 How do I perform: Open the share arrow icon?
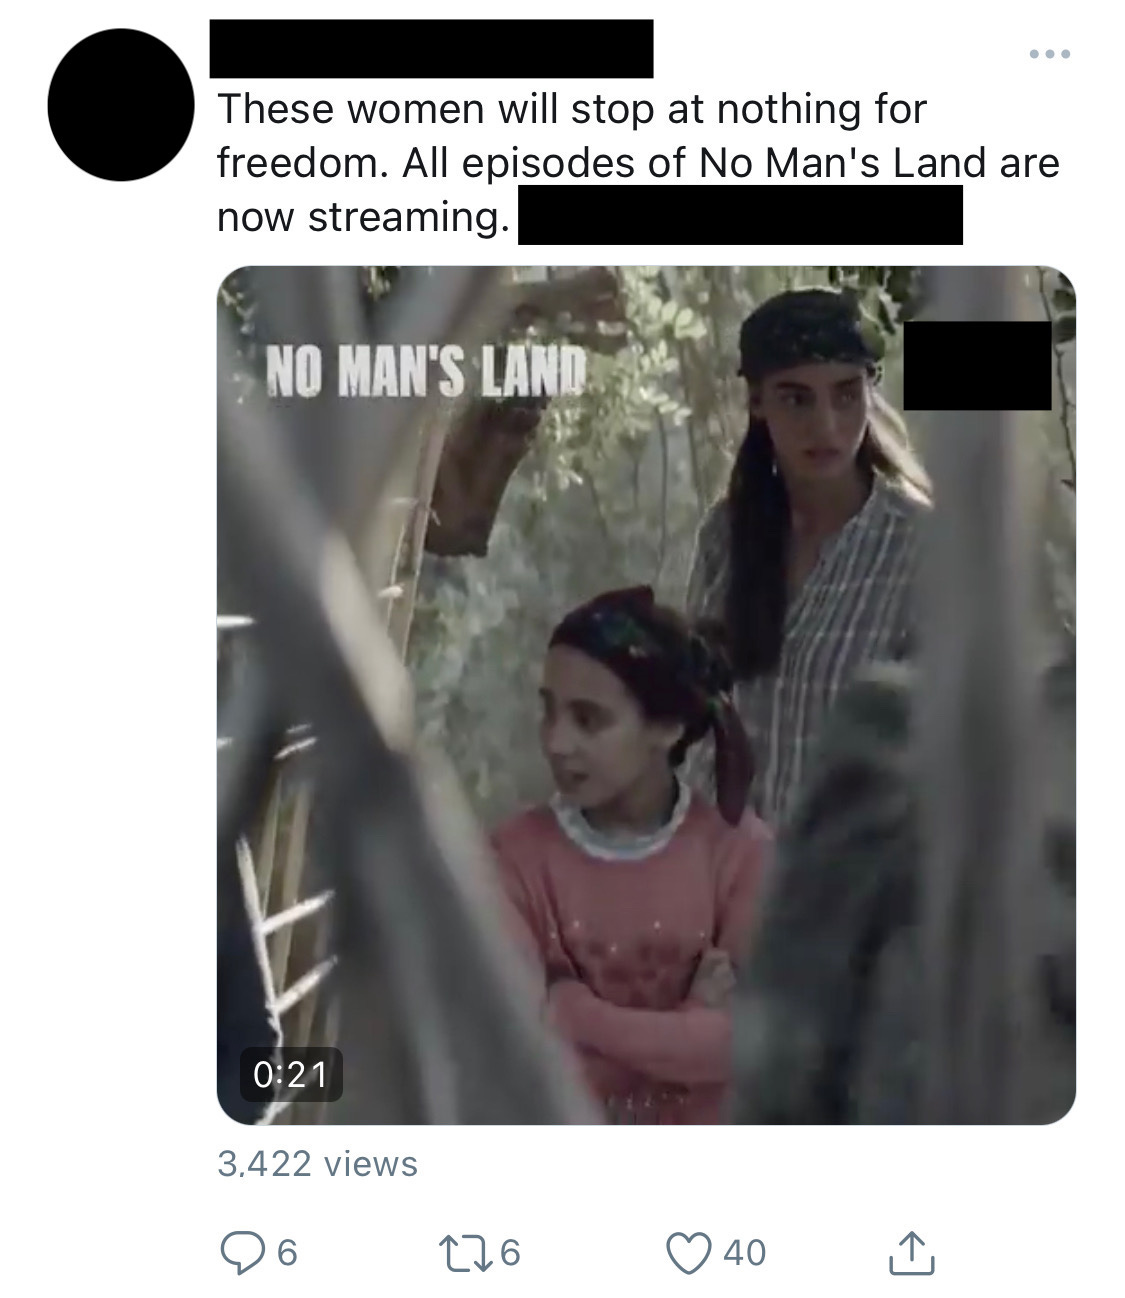coord(911,1252)
